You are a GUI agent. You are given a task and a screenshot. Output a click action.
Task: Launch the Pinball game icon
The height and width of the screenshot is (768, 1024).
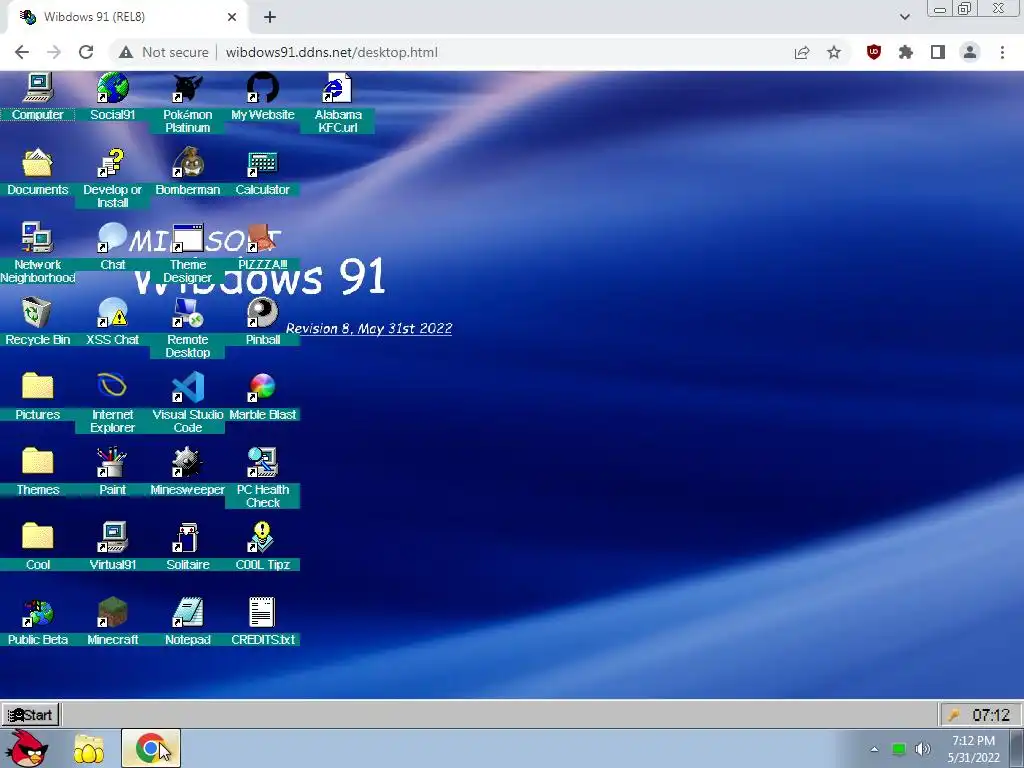click(263, 321)
